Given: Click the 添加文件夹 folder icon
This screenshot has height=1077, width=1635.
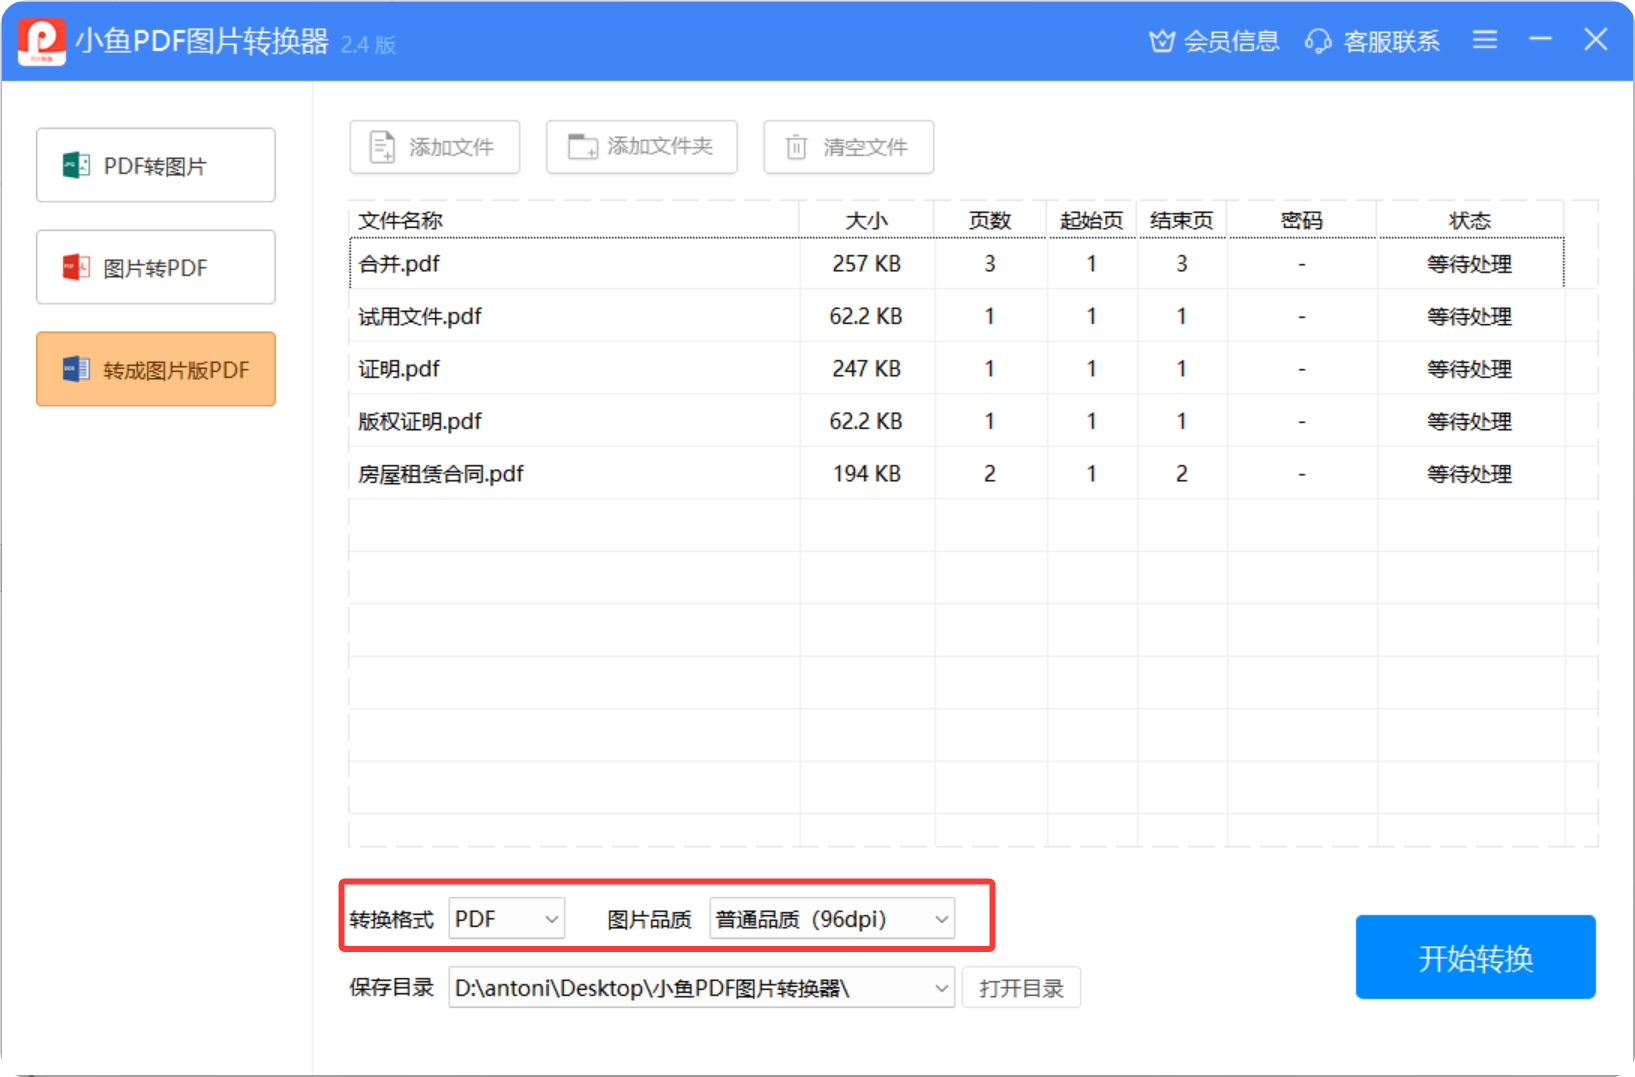Looking at the screenshot, I should pyautogui.click(x=582, y=147).
